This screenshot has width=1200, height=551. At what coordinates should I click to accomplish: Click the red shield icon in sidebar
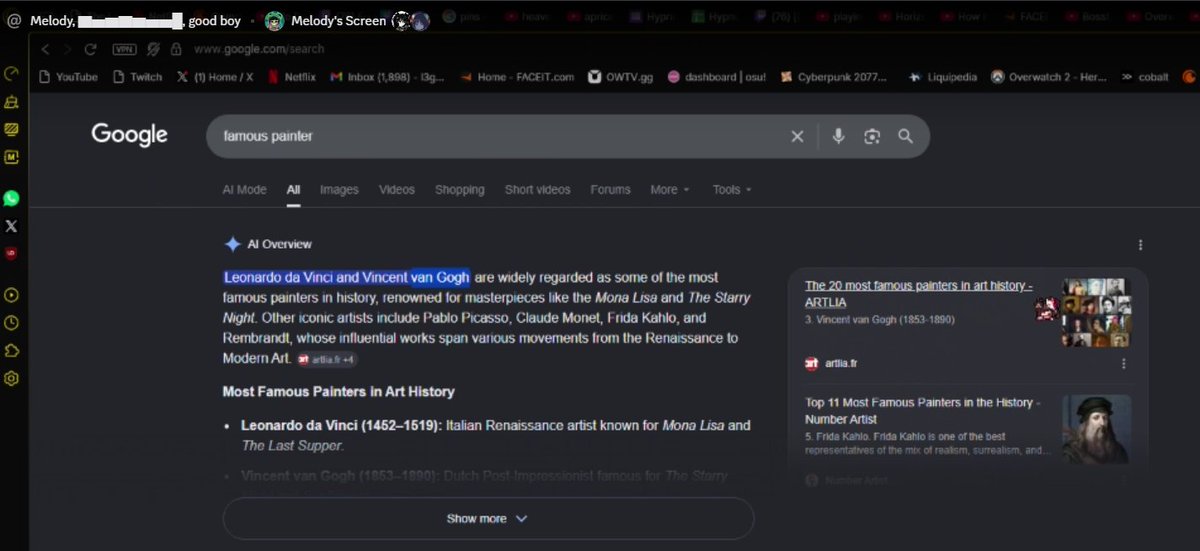coord(12,253)
